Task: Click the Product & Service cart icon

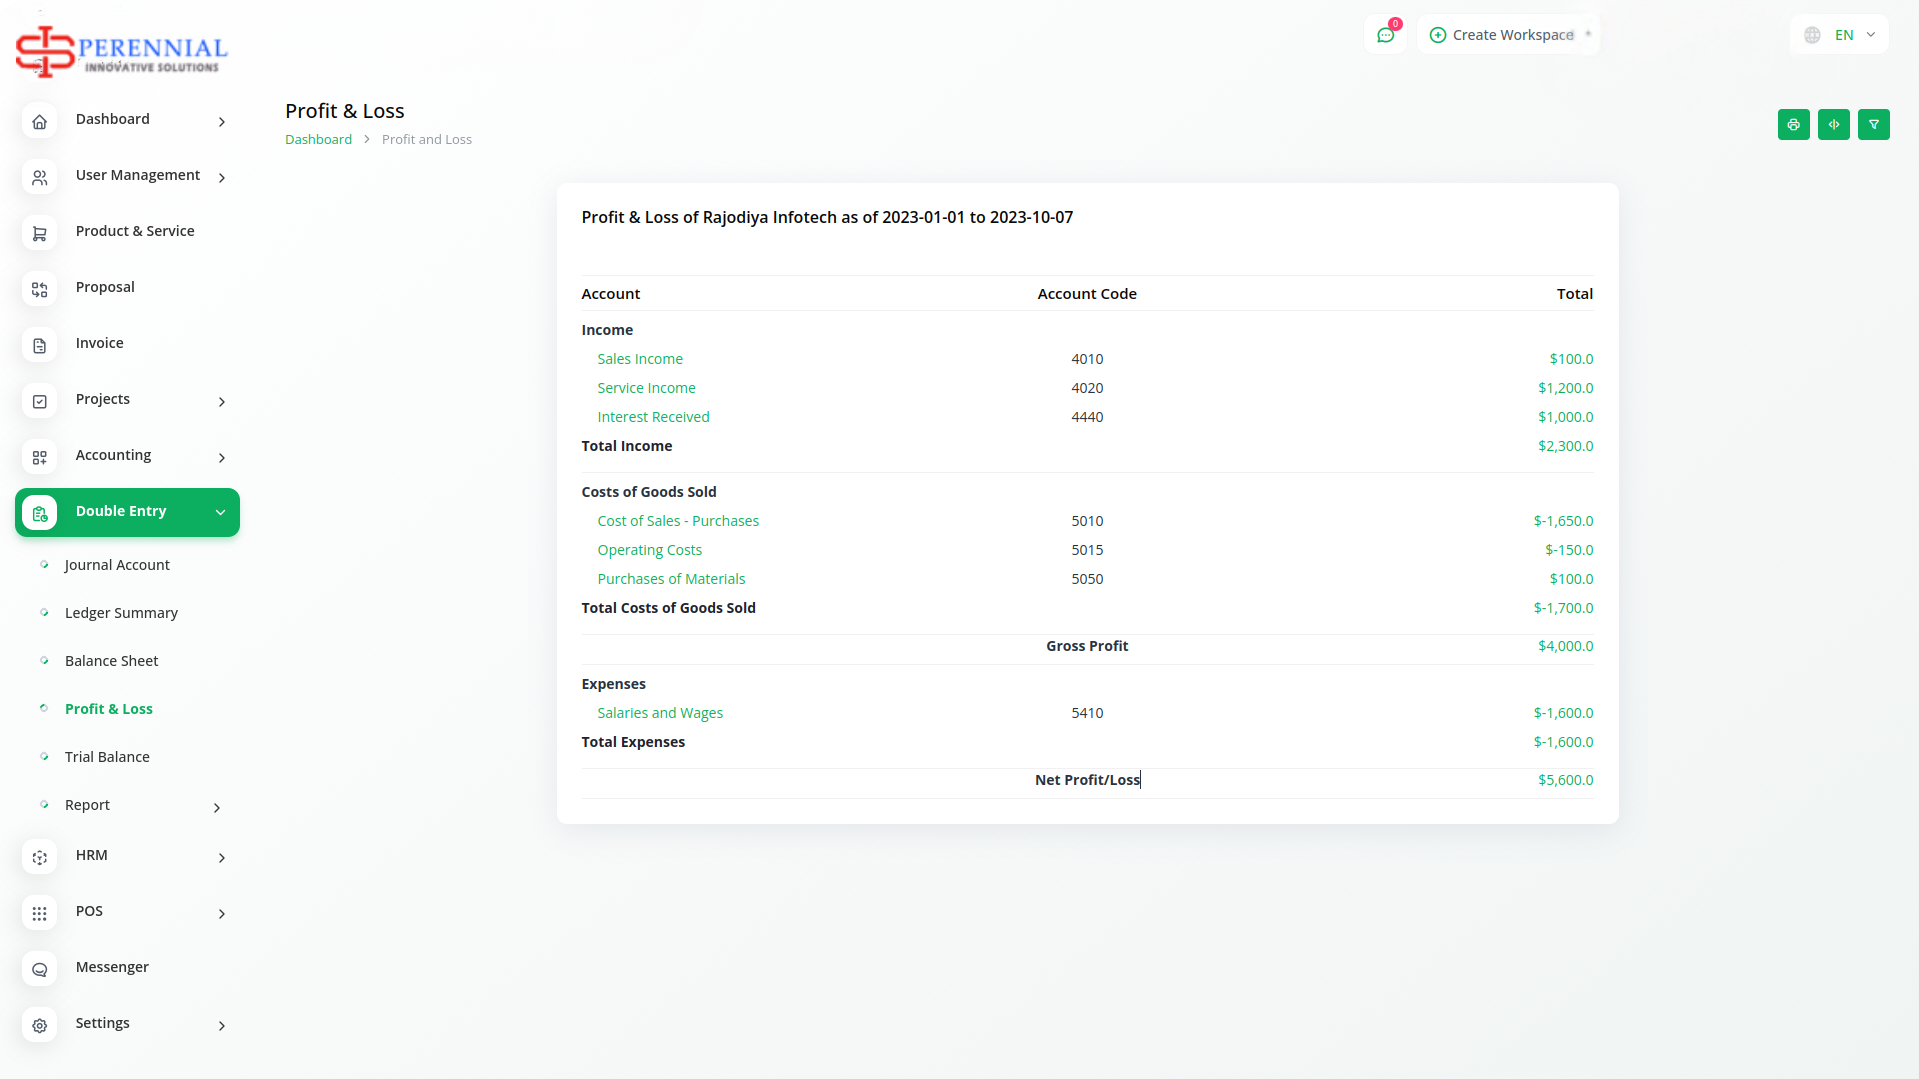Action: [x=40, y=234]
